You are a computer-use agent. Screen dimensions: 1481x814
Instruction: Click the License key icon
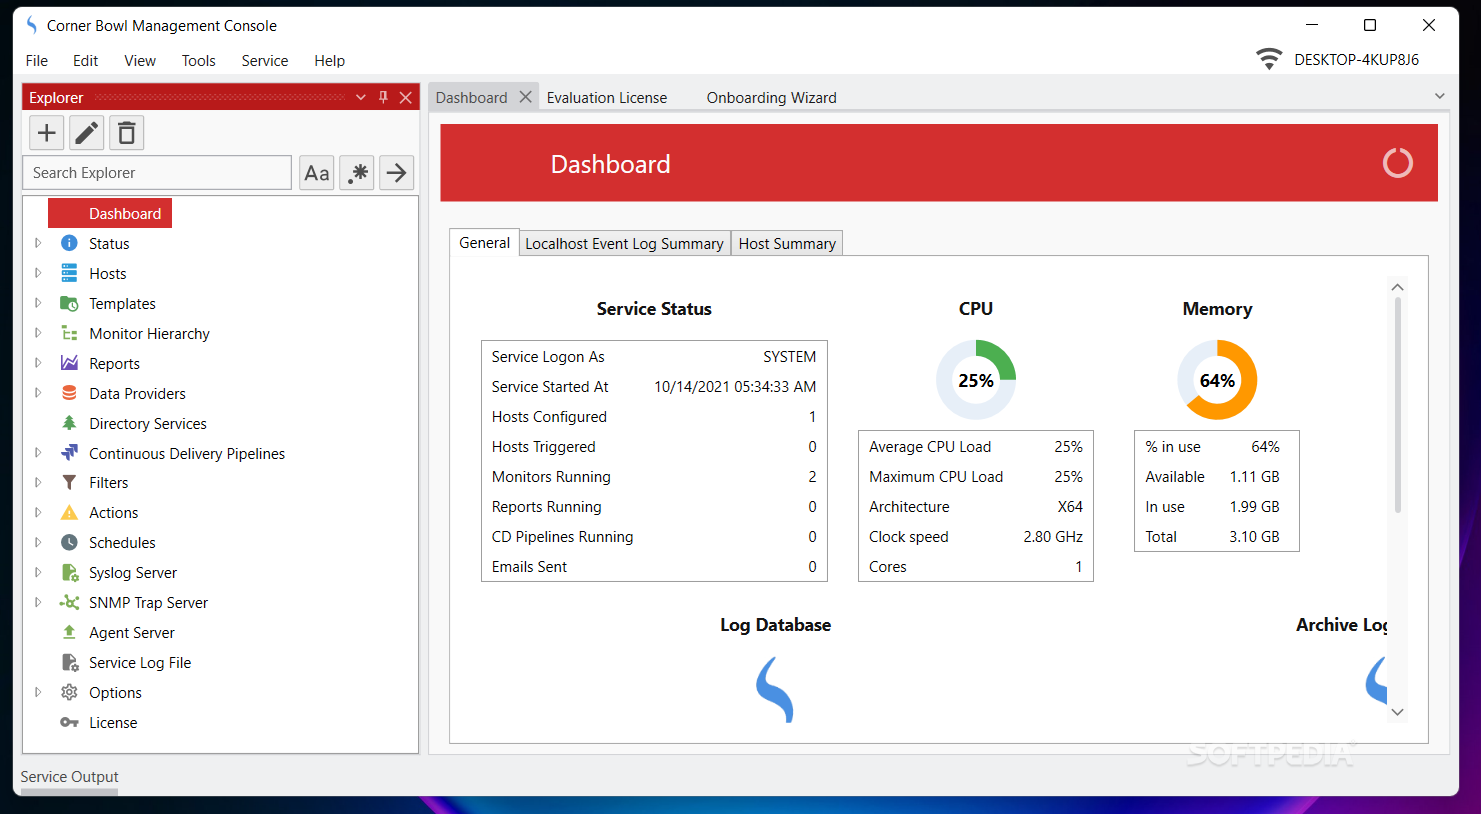69,722
